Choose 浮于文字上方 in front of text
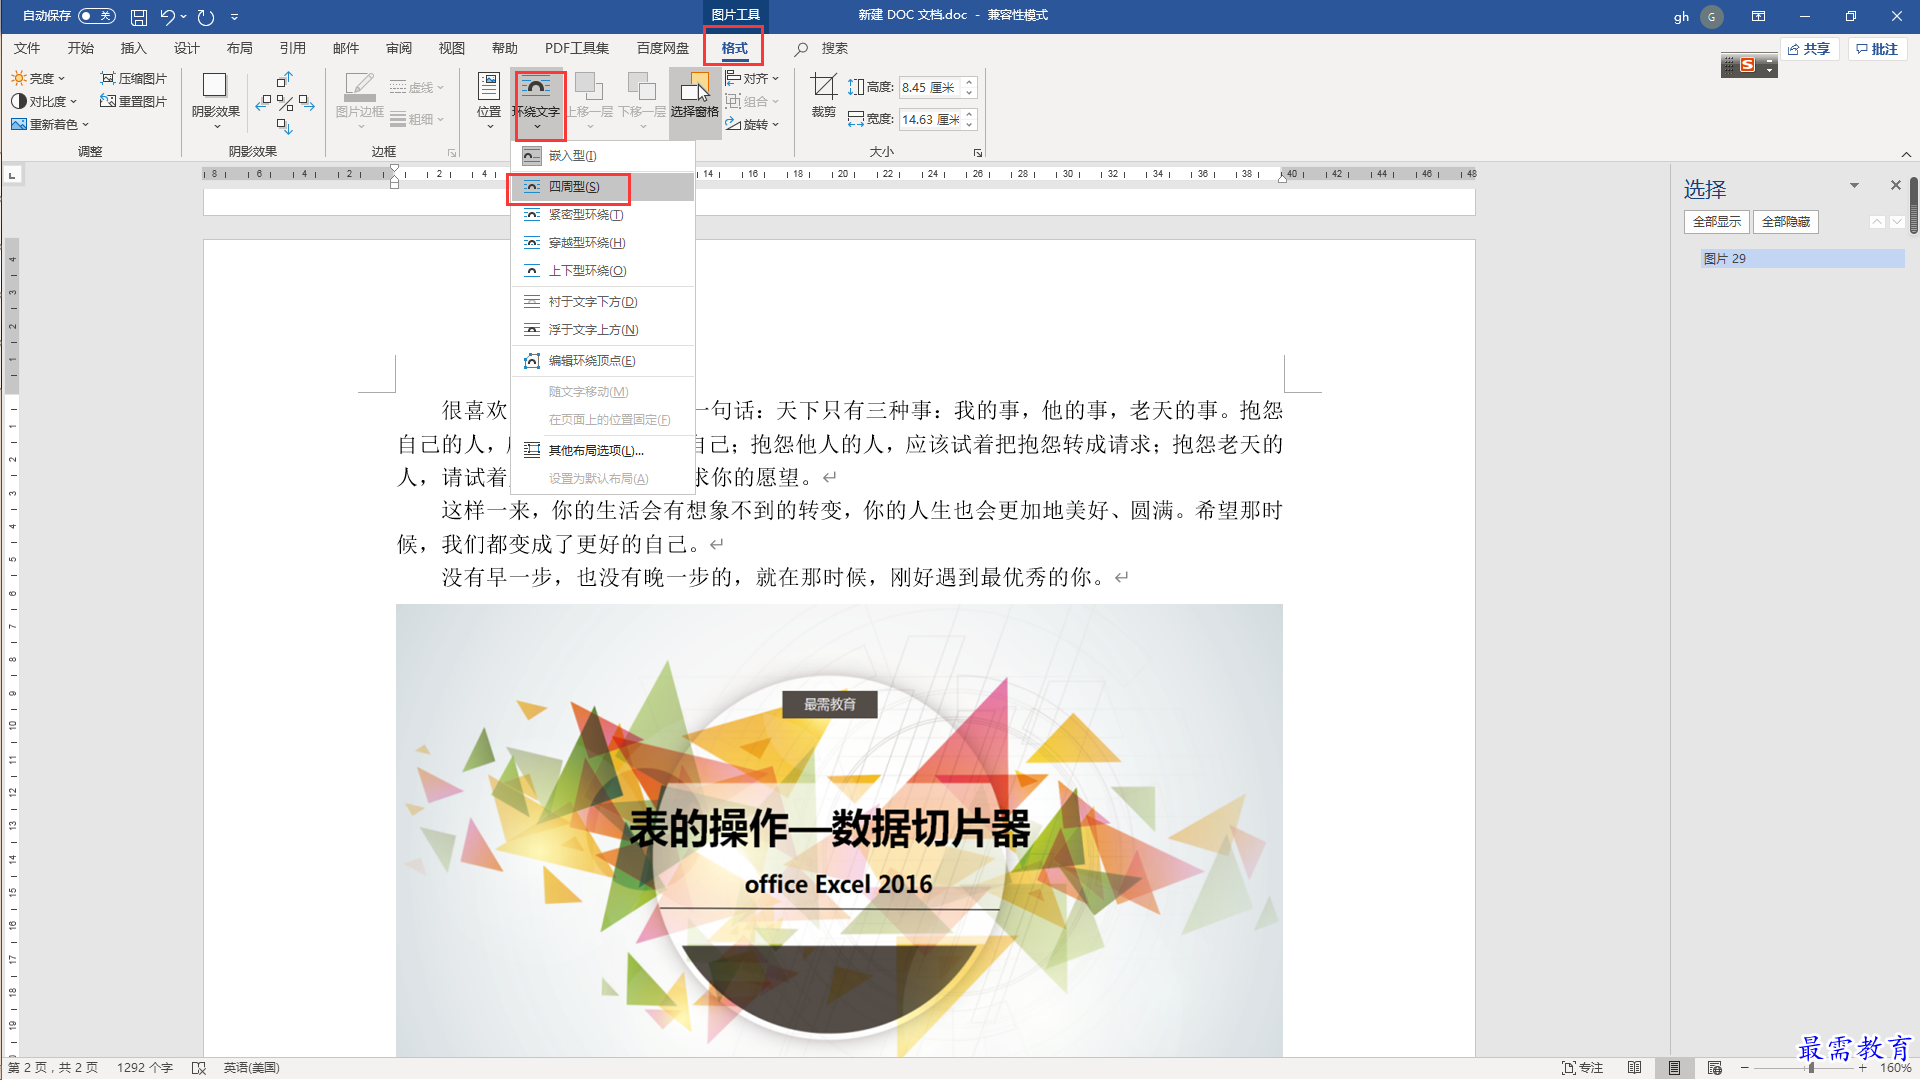Image resolution: width=1920 pixels, height=1080 pixels. click(603, 330)
